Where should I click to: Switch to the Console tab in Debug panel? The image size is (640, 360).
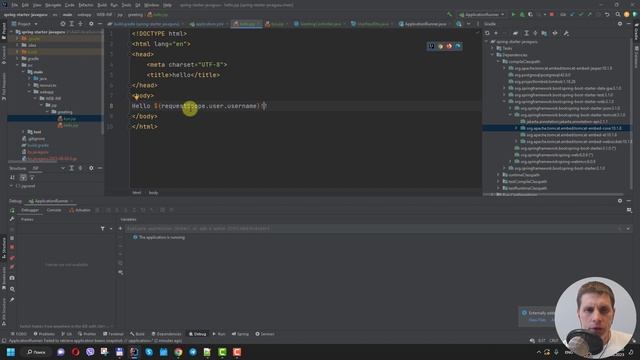click(53, 210)
